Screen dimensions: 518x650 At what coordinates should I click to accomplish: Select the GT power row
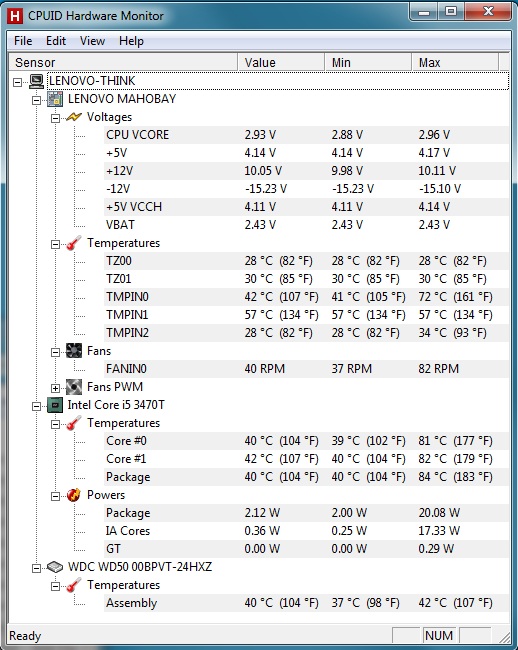click(306, 549)
